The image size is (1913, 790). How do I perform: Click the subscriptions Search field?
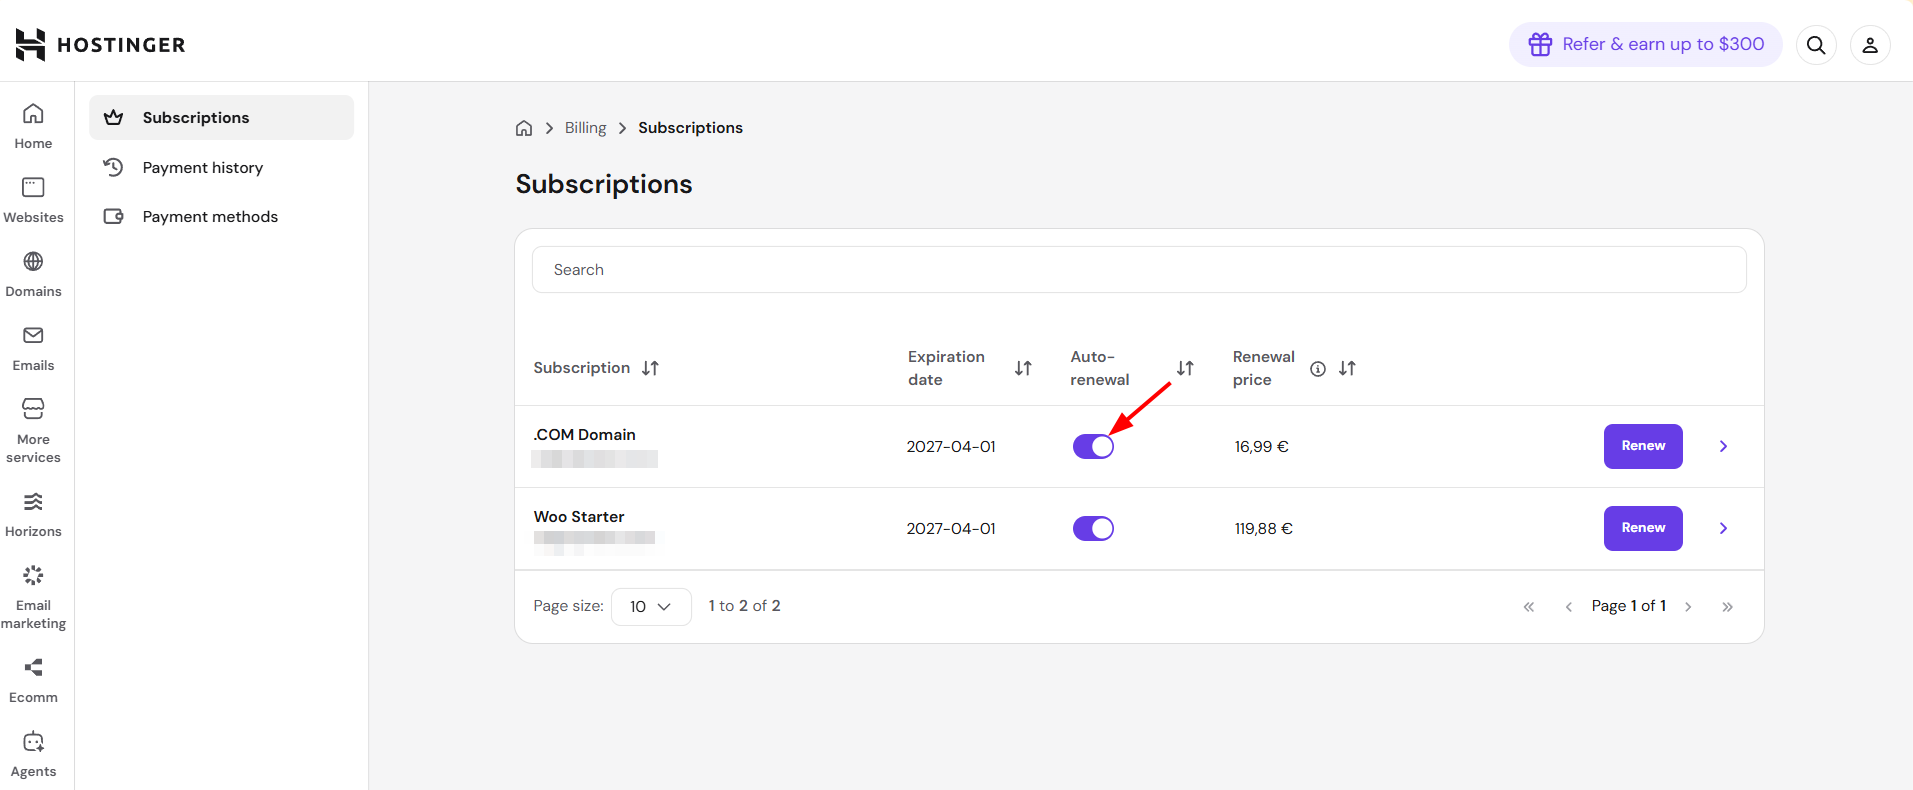click(1139, 270)
